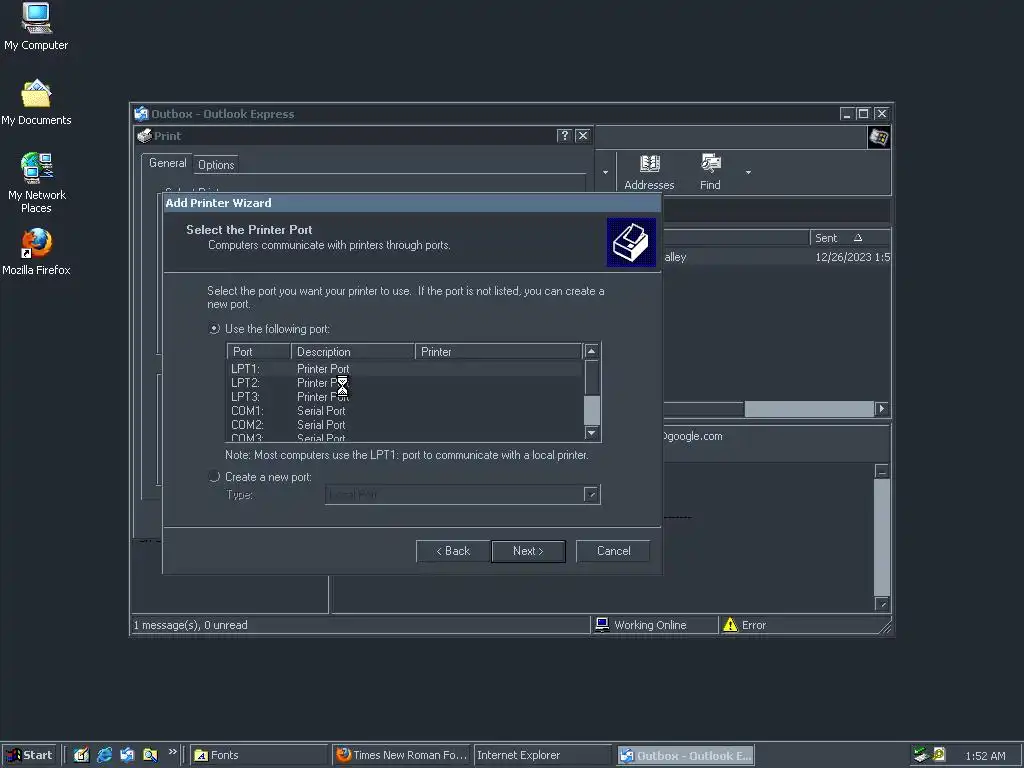Cancel the Add Printer Wizard
The height and width of the screenshot is (768, 1024).
pos(613,551)
